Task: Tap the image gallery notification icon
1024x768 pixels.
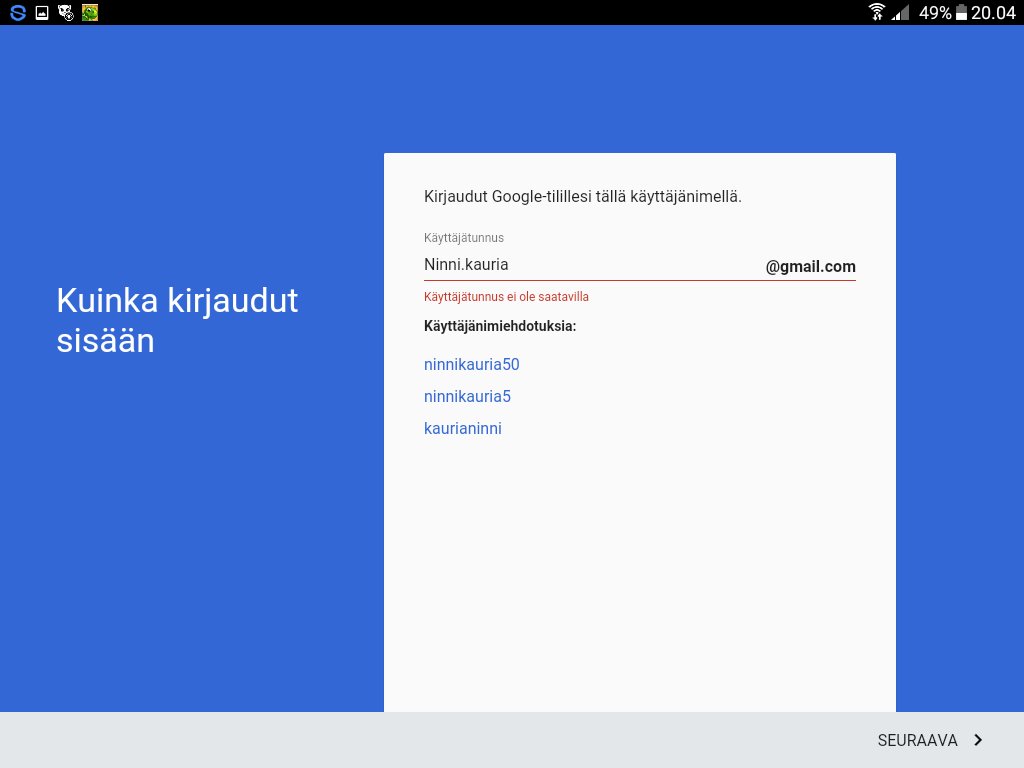Action: click(42, 12)
